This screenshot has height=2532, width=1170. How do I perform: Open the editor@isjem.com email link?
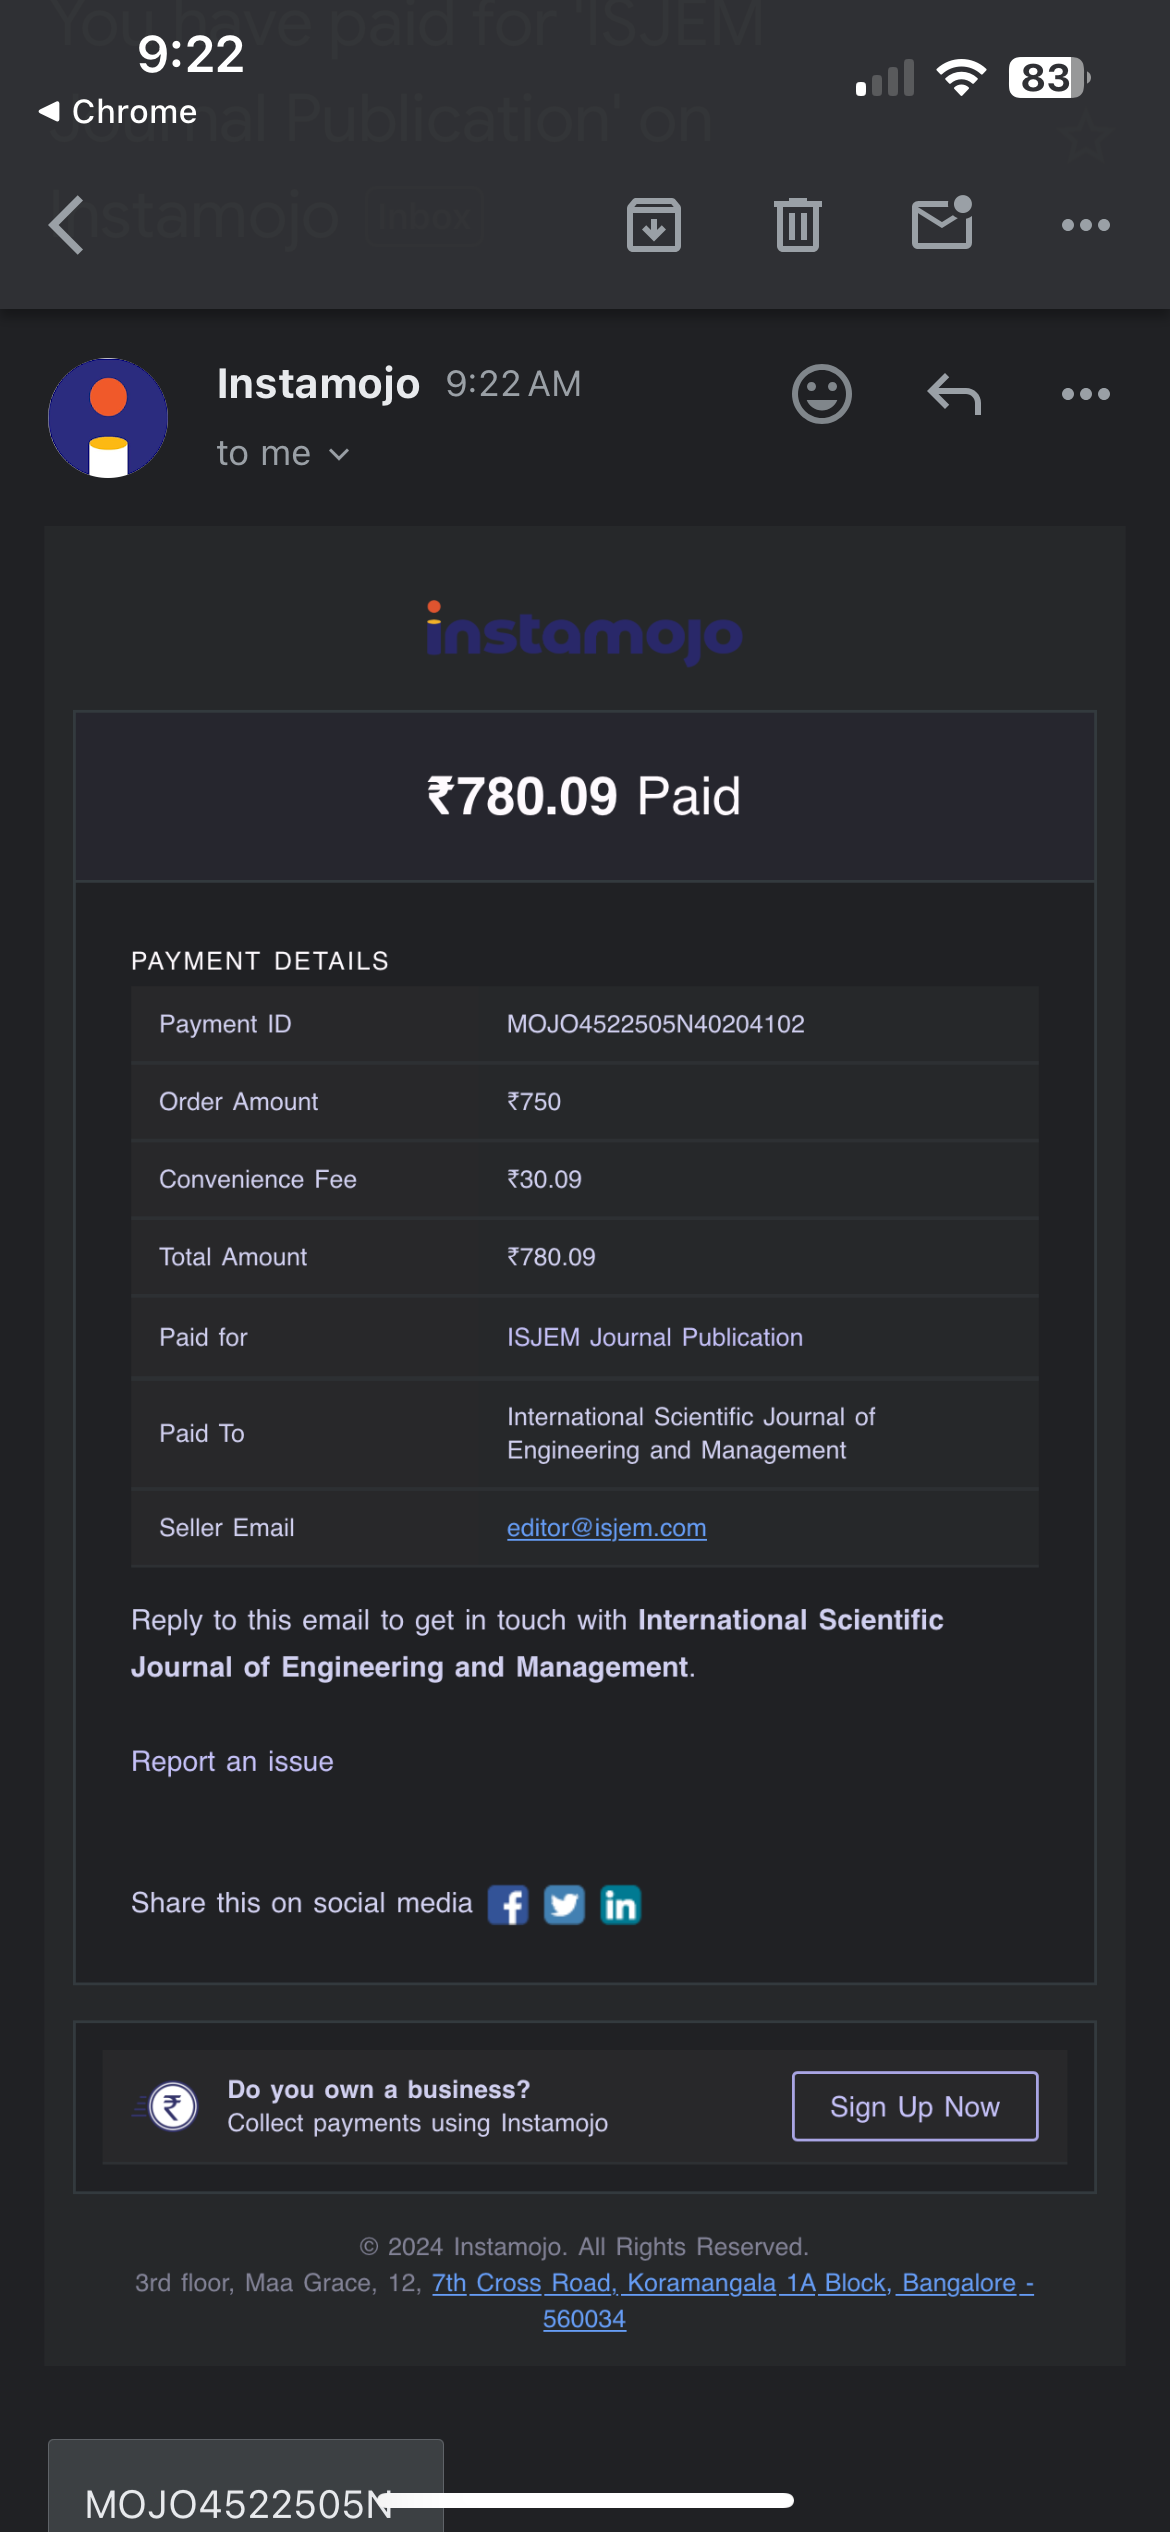(x=606, y=1528)
